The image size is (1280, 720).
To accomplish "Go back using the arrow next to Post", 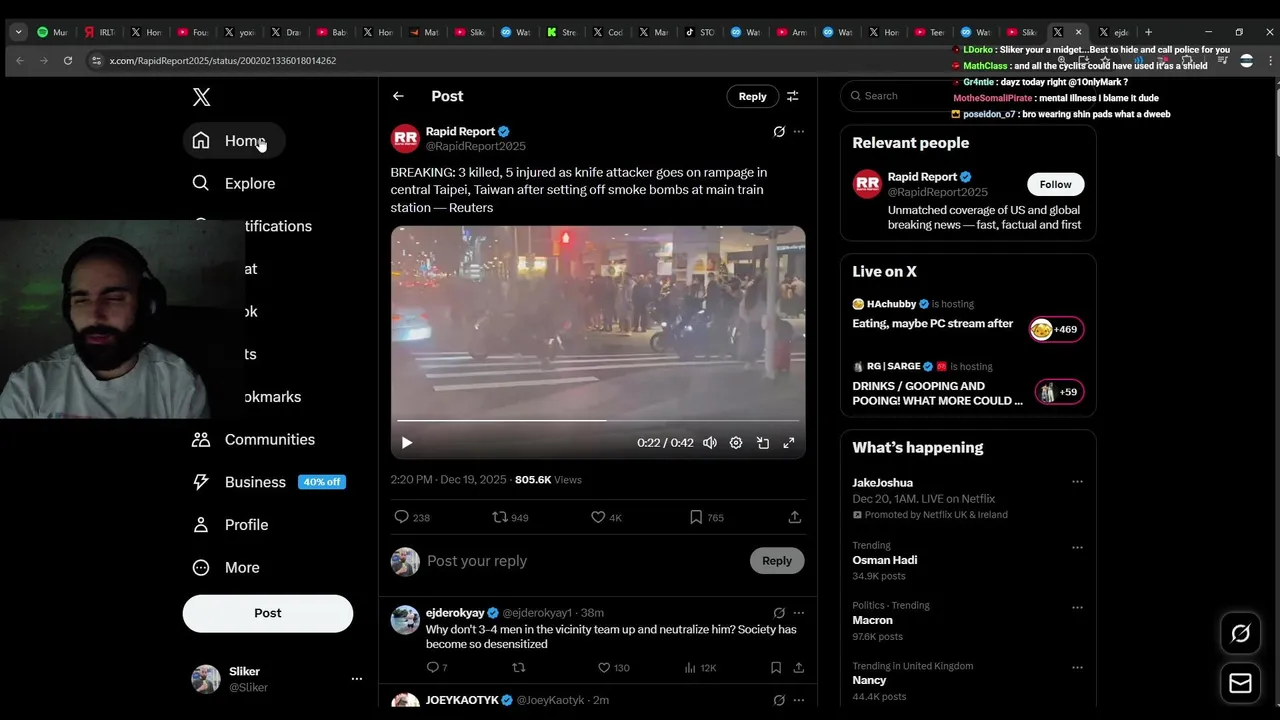I will 398,96.
